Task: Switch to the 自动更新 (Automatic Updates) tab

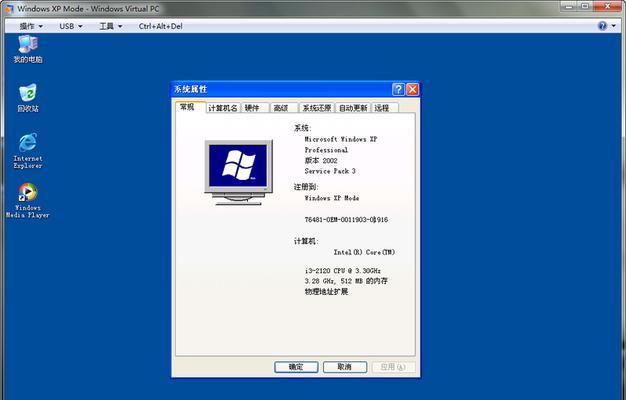Action: 353,108
